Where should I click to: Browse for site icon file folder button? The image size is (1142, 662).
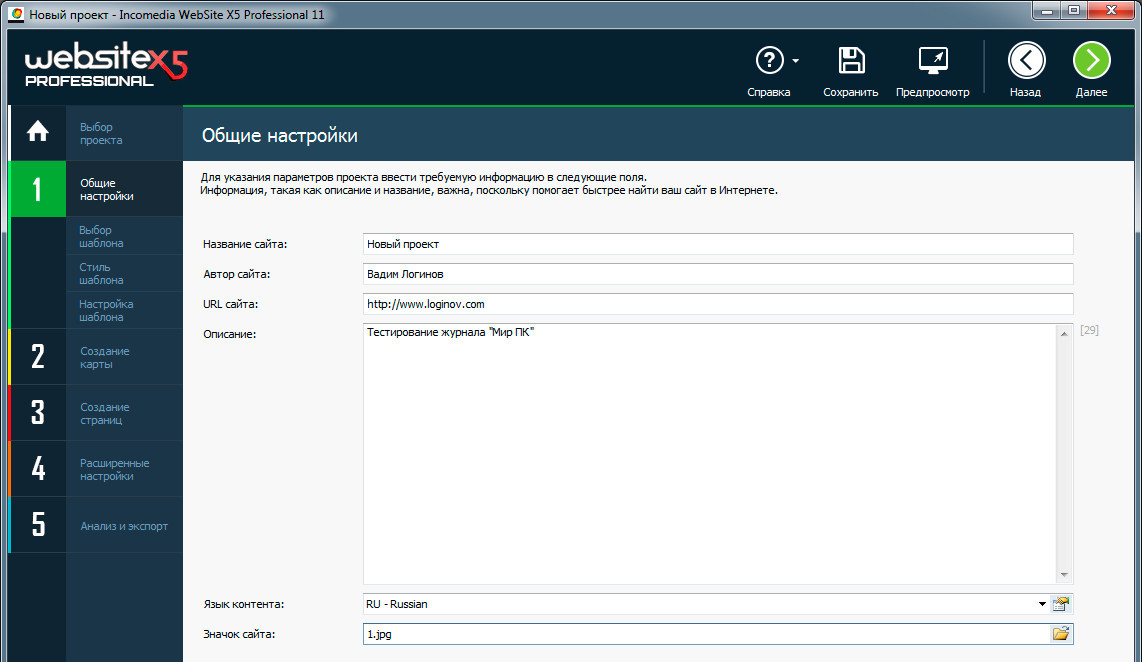[x=1061, y=634]
